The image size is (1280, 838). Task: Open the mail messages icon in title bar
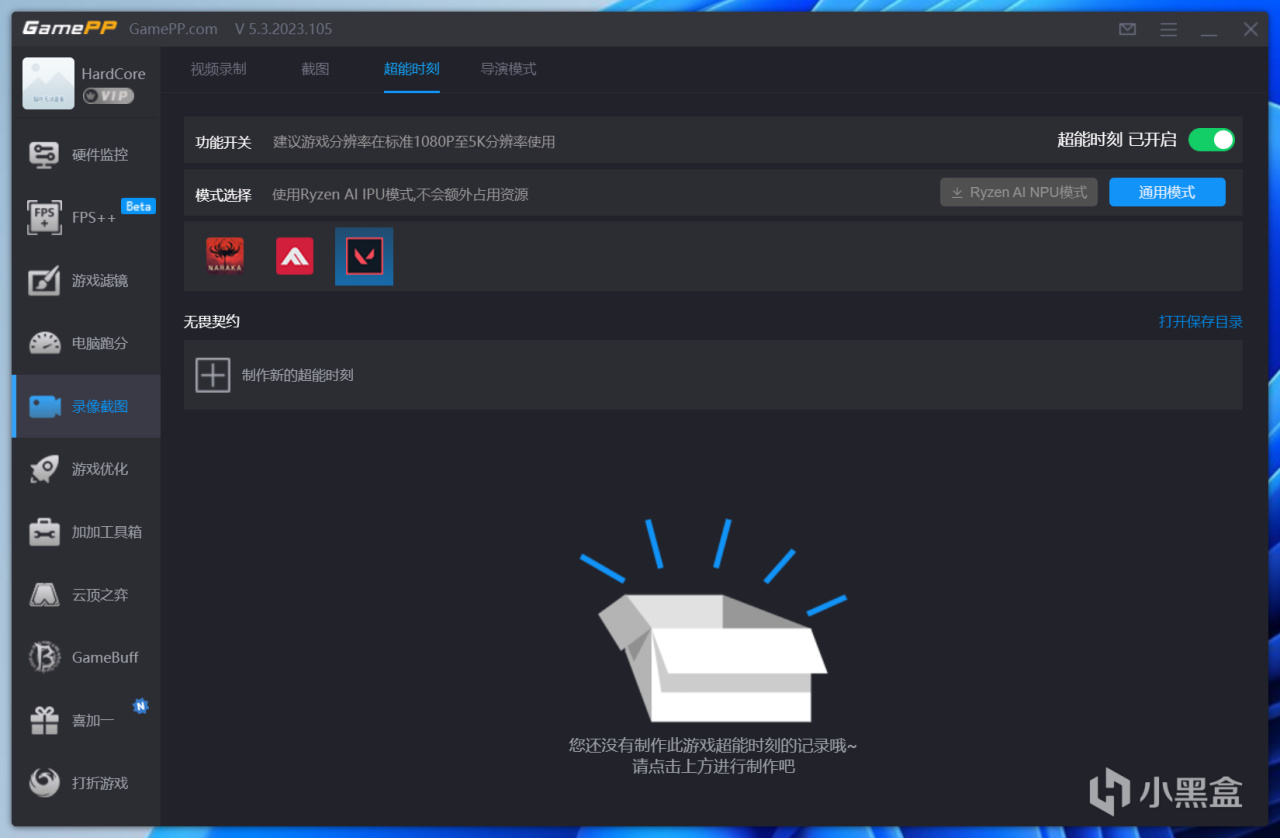(1128, 29)
